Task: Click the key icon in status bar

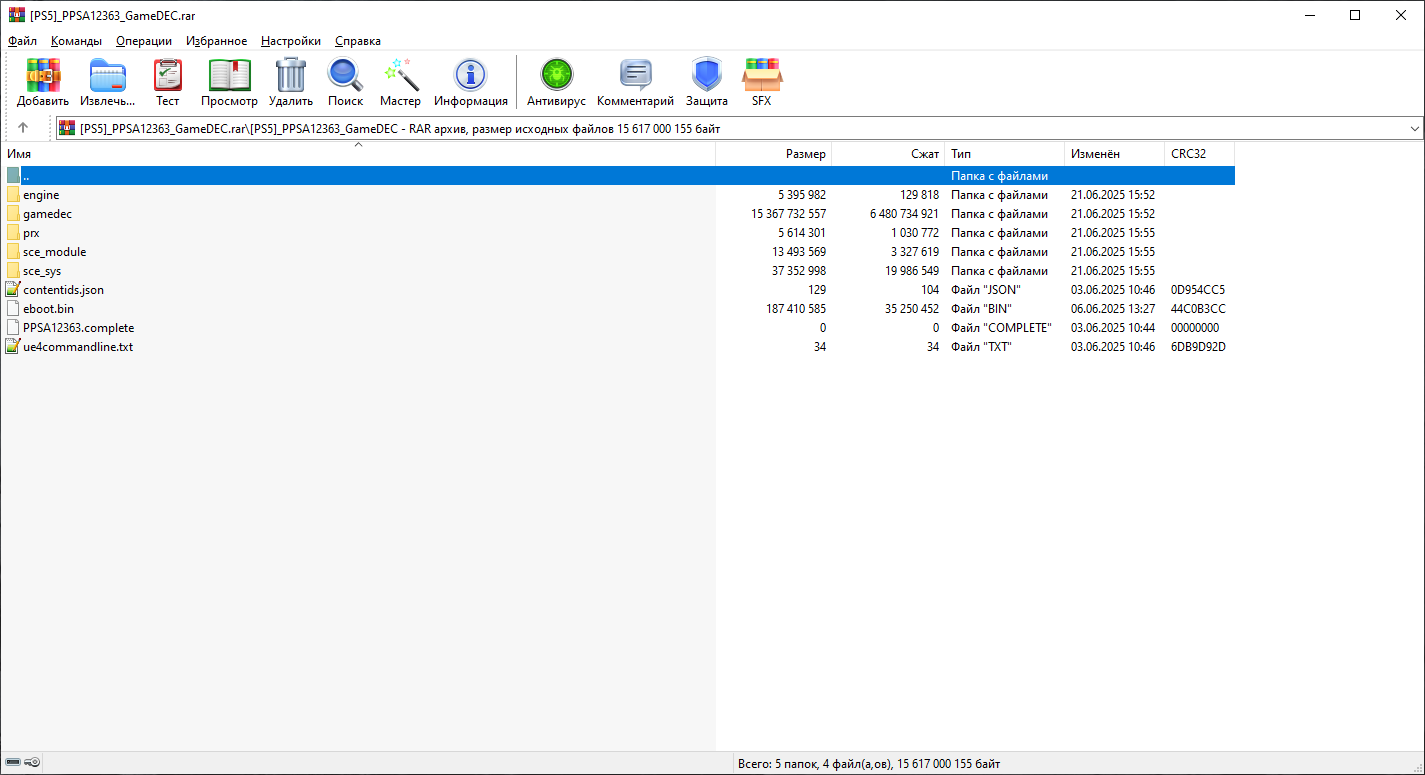Action: [32, 762]
